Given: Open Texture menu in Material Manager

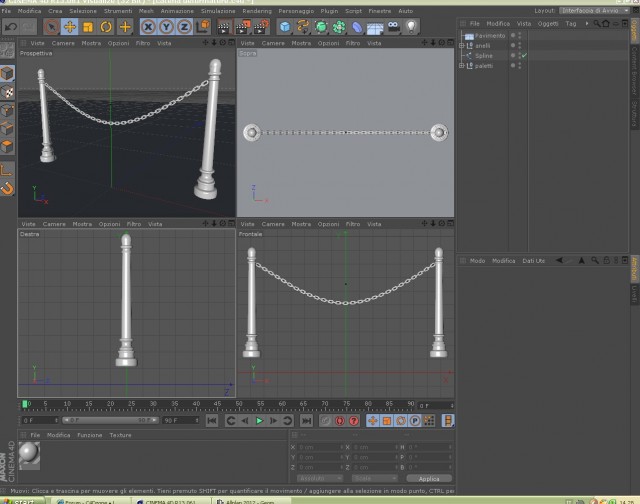Looking at the screenshot, I should [120, 435].
